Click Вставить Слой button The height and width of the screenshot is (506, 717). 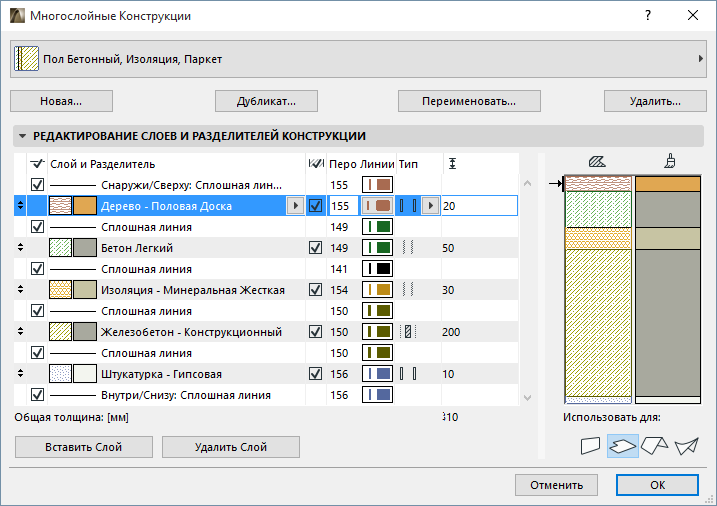tap(84, 447)
